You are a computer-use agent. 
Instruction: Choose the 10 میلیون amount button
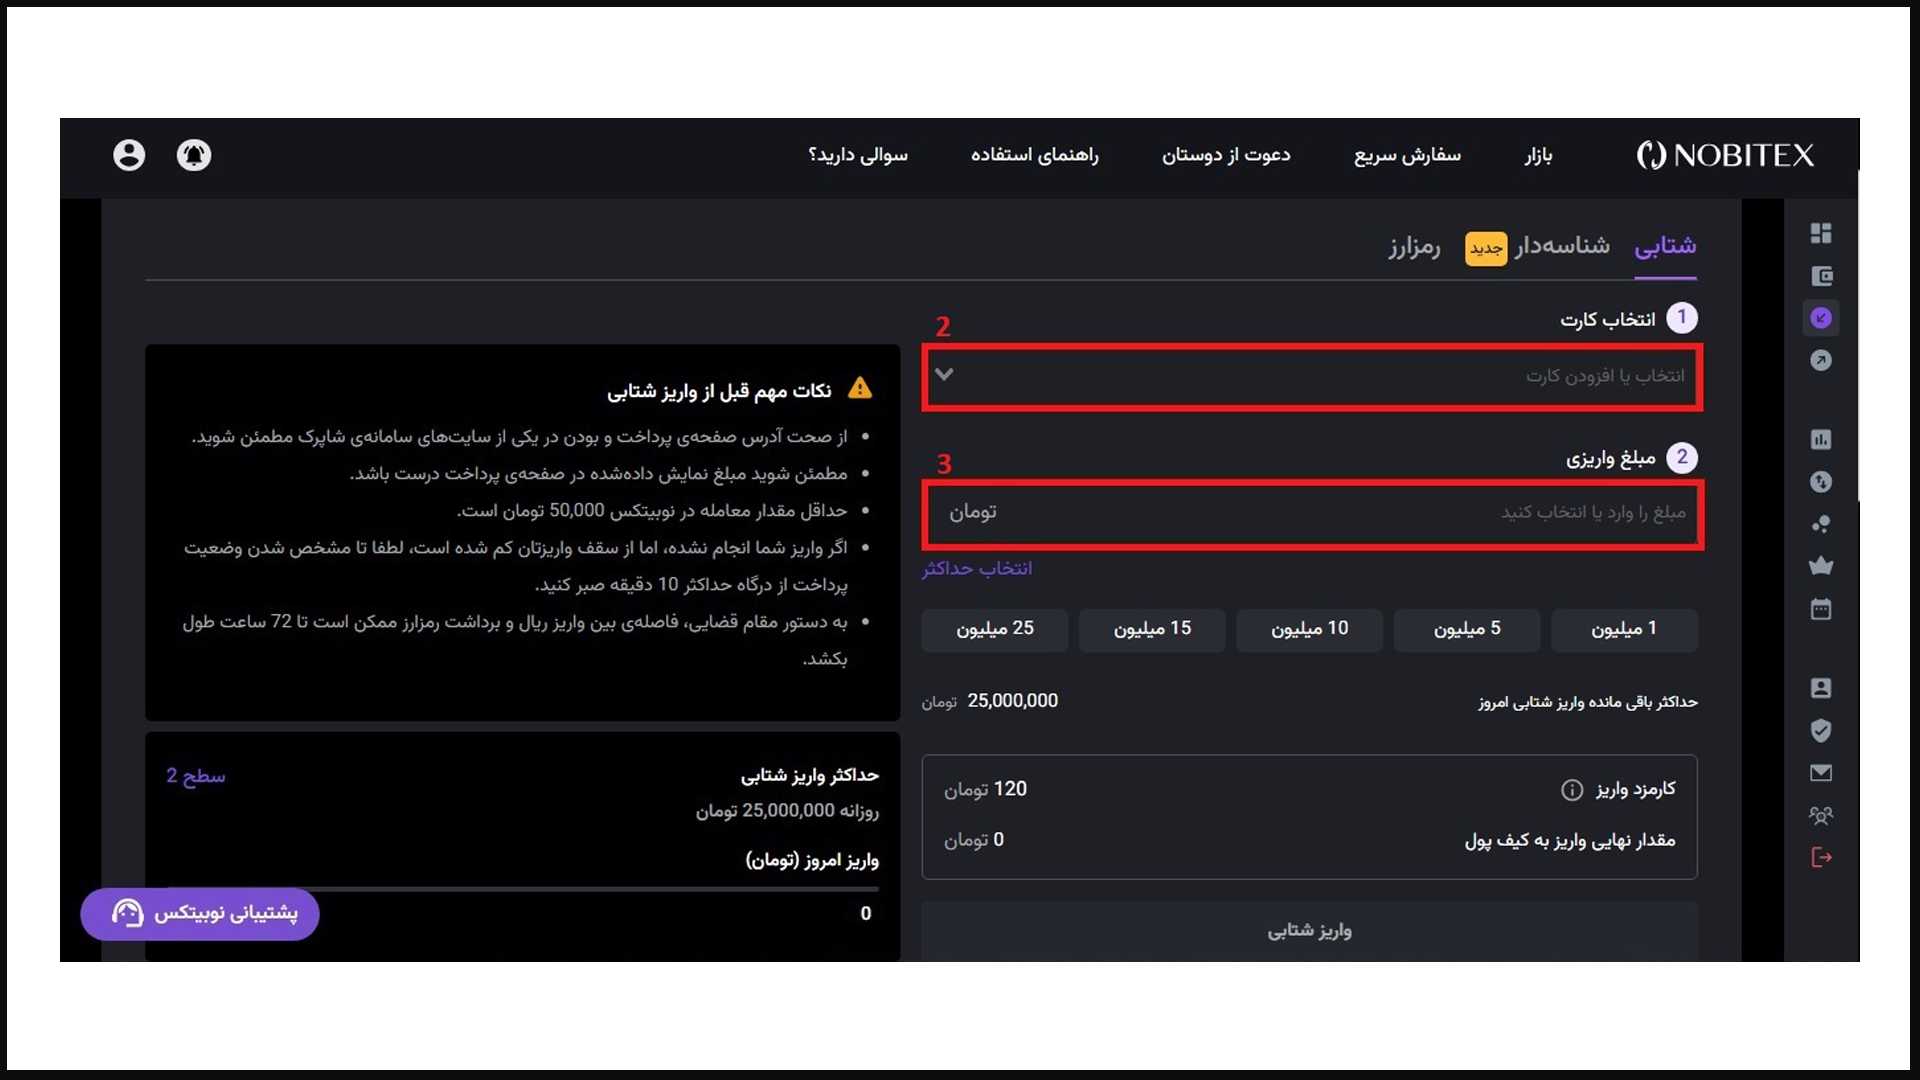coord(1309,630)
